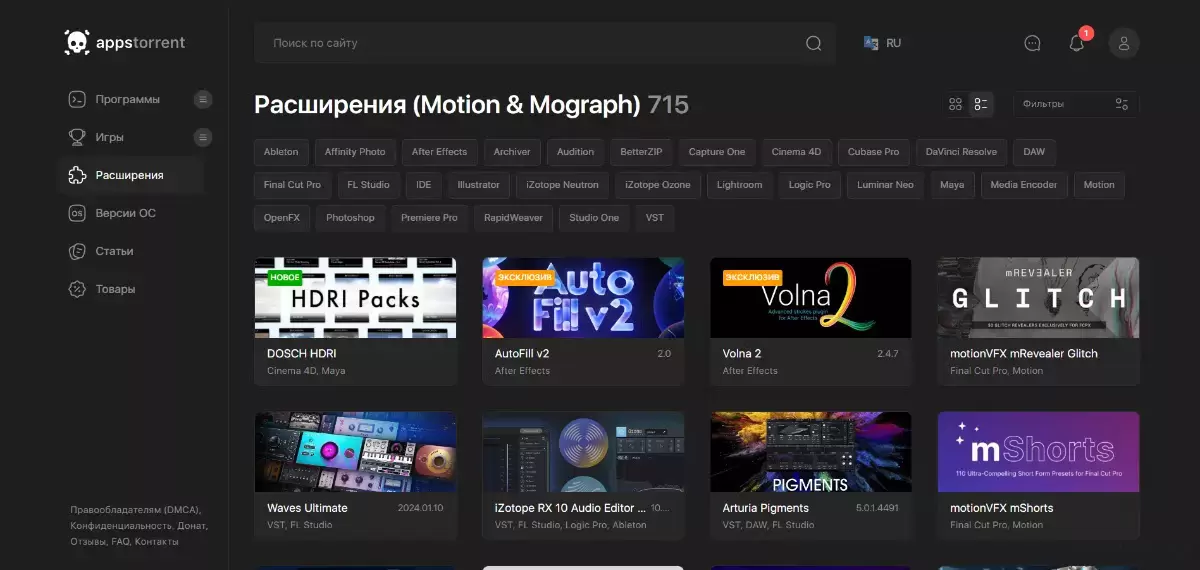The width and height of the screenshot is (1200, 570).
Task: Open the Фильтры dropdown
Action: point(1076,104)
